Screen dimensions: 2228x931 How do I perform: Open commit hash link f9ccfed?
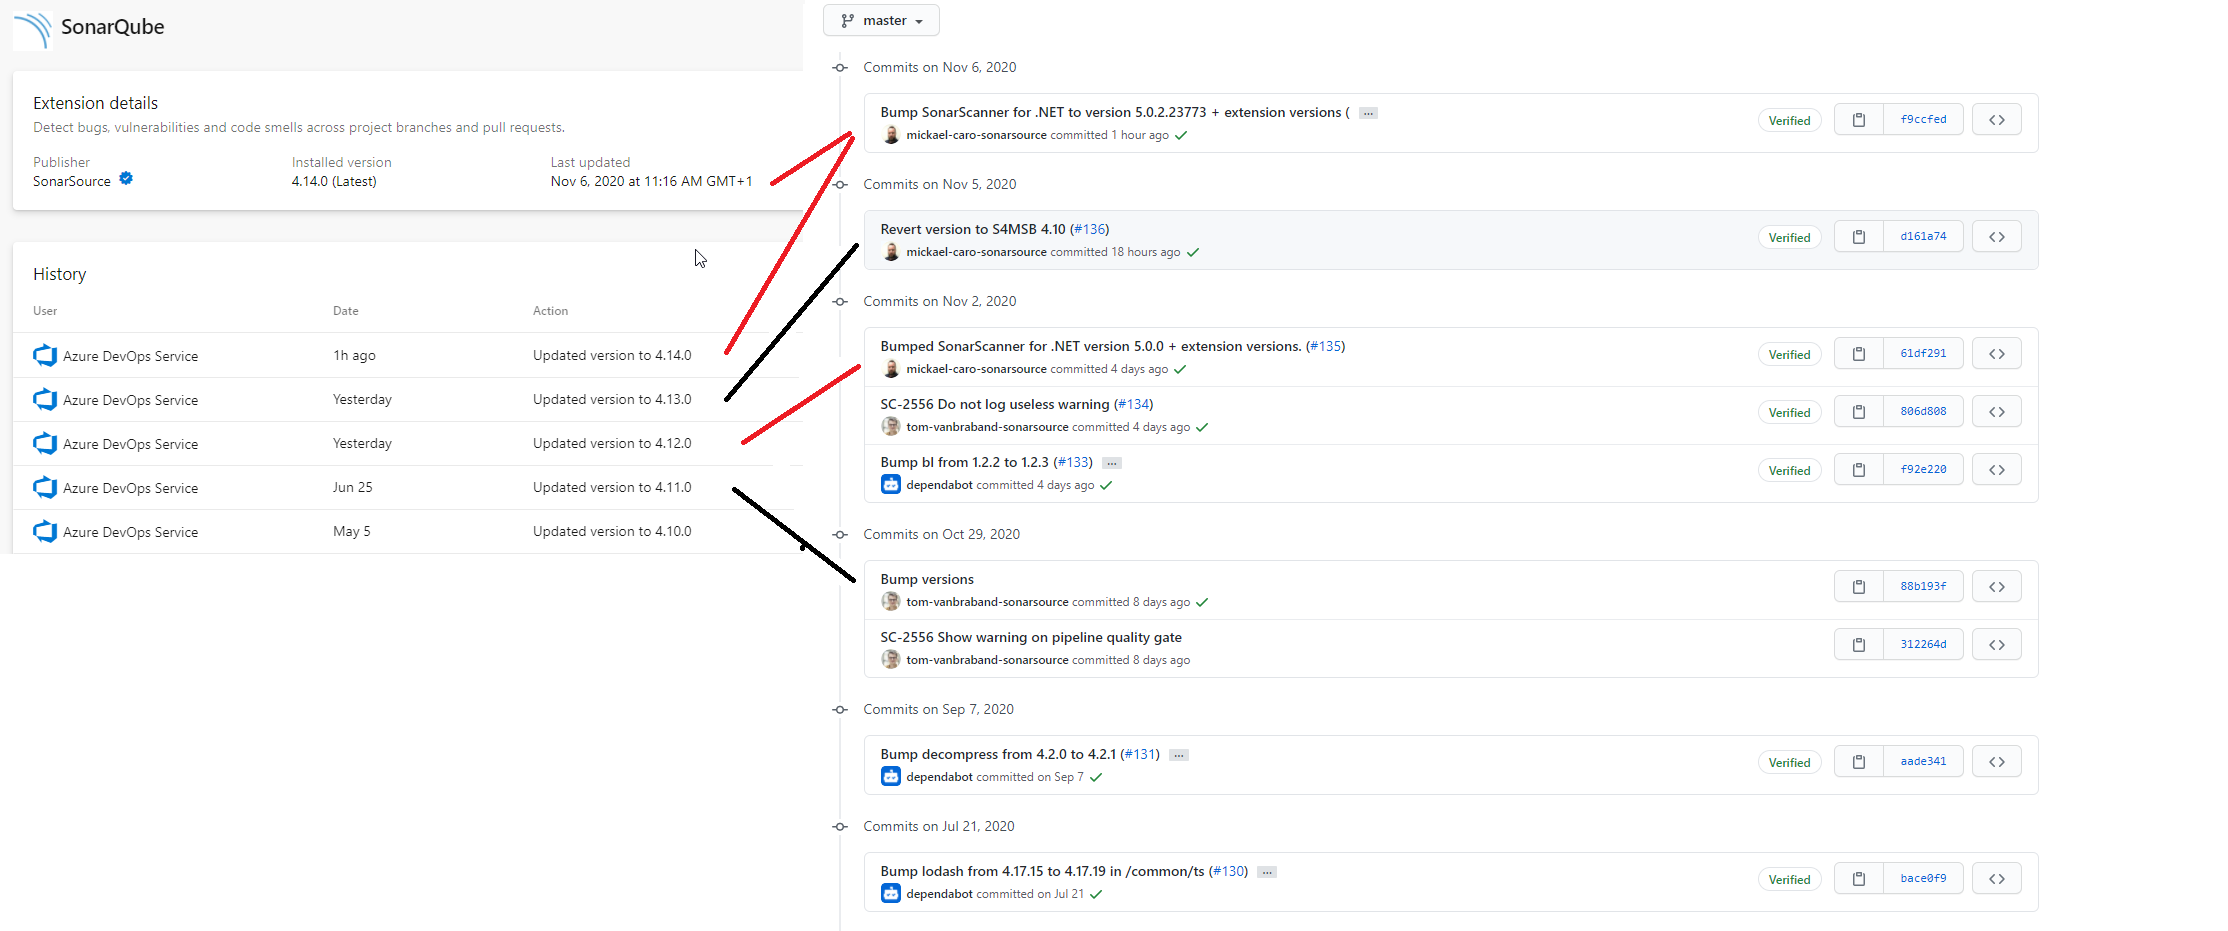(1923, 120)
